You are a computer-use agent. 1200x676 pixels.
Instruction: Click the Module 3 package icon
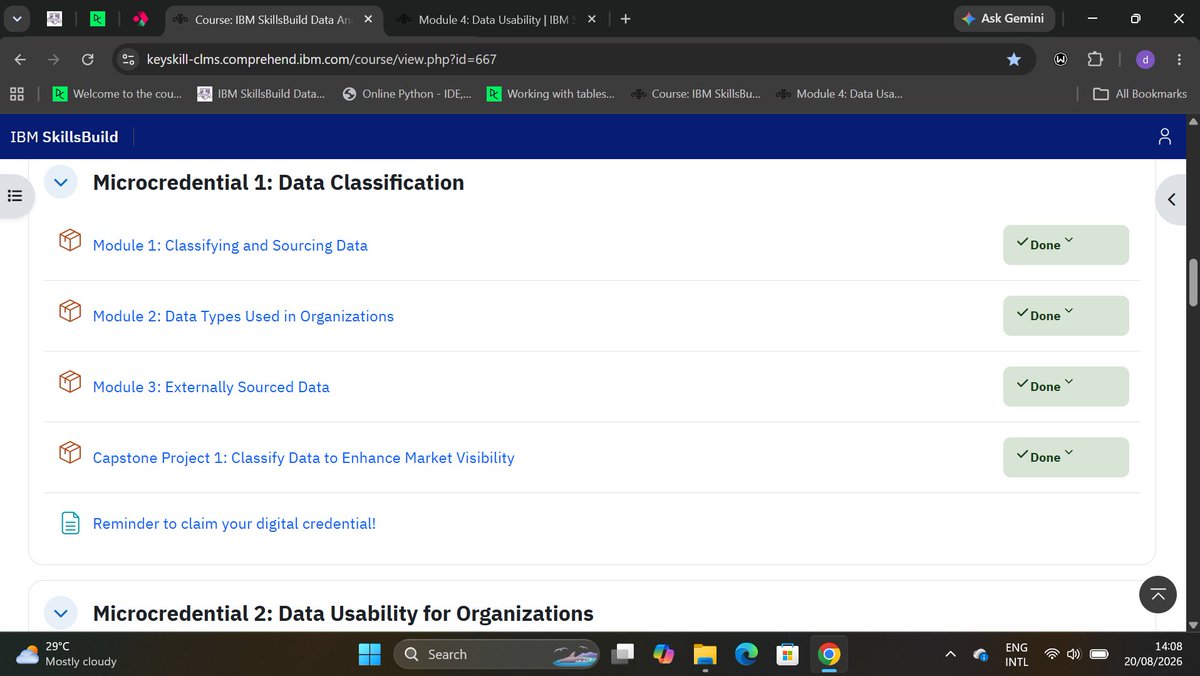(x=70, y=383)
